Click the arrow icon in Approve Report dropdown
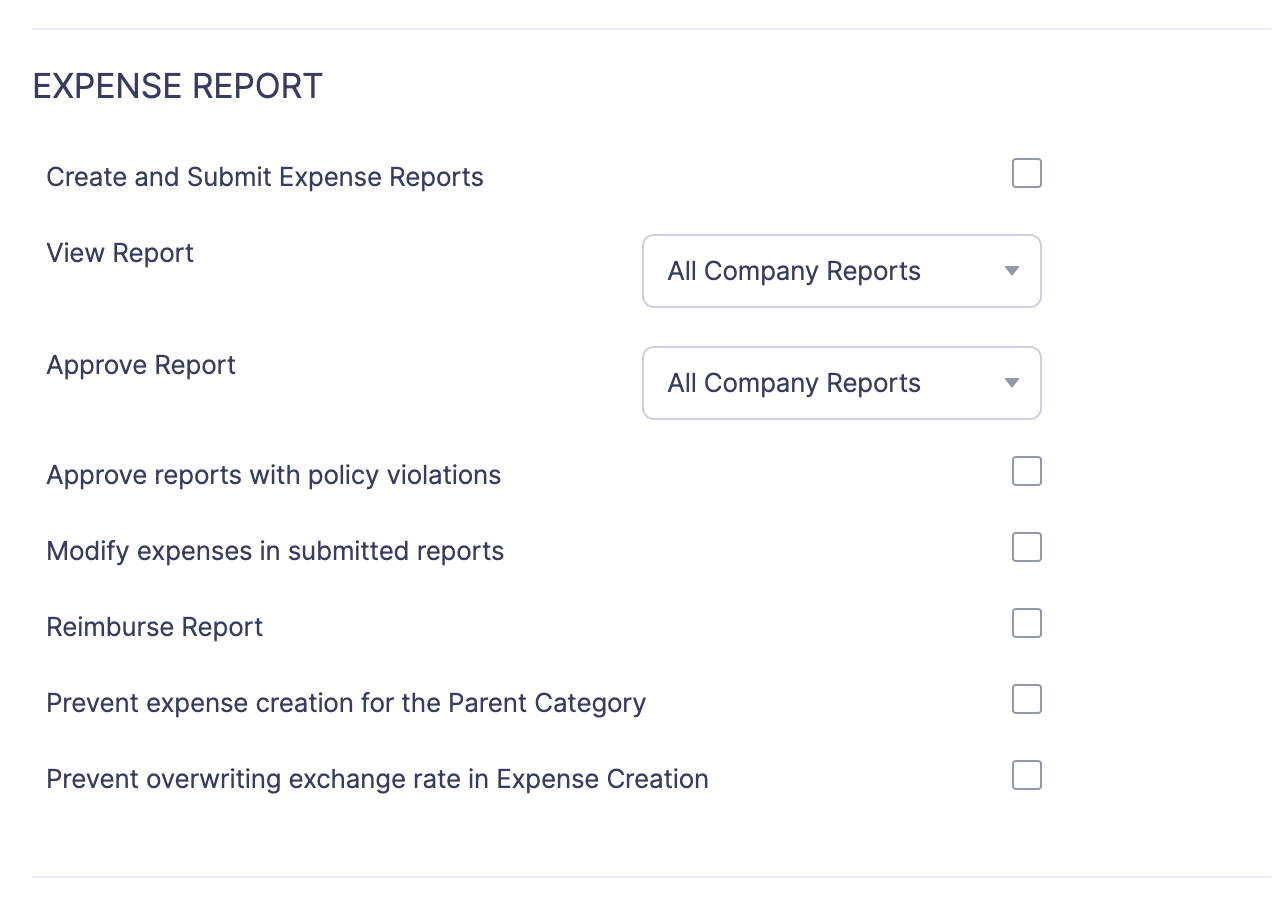1286x904 pixels. coord(1011,383)
